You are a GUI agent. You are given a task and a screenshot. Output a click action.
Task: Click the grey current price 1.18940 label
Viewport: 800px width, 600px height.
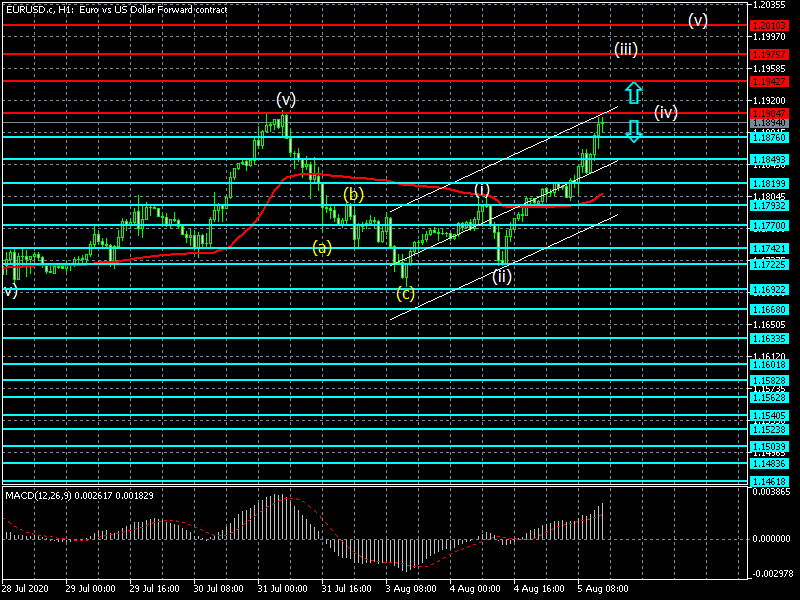pos(769,123)
